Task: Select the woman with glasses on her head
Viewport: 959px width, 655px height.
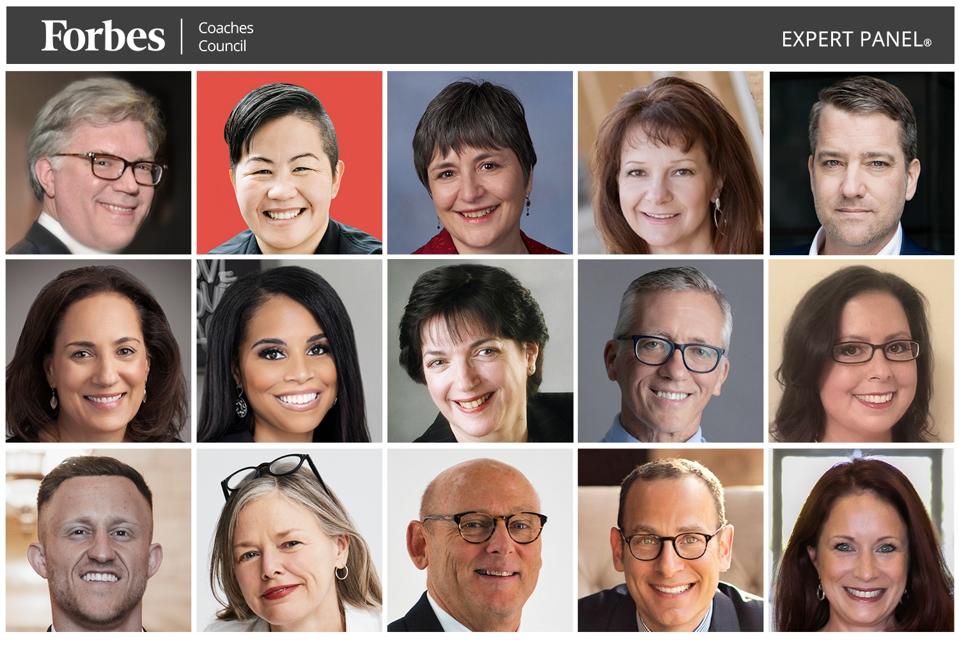Action: 289,541
